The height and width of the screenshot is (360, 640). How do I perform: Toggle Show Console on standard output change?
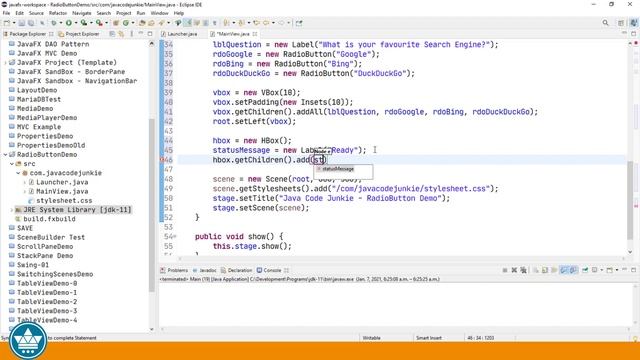[564, 270]
